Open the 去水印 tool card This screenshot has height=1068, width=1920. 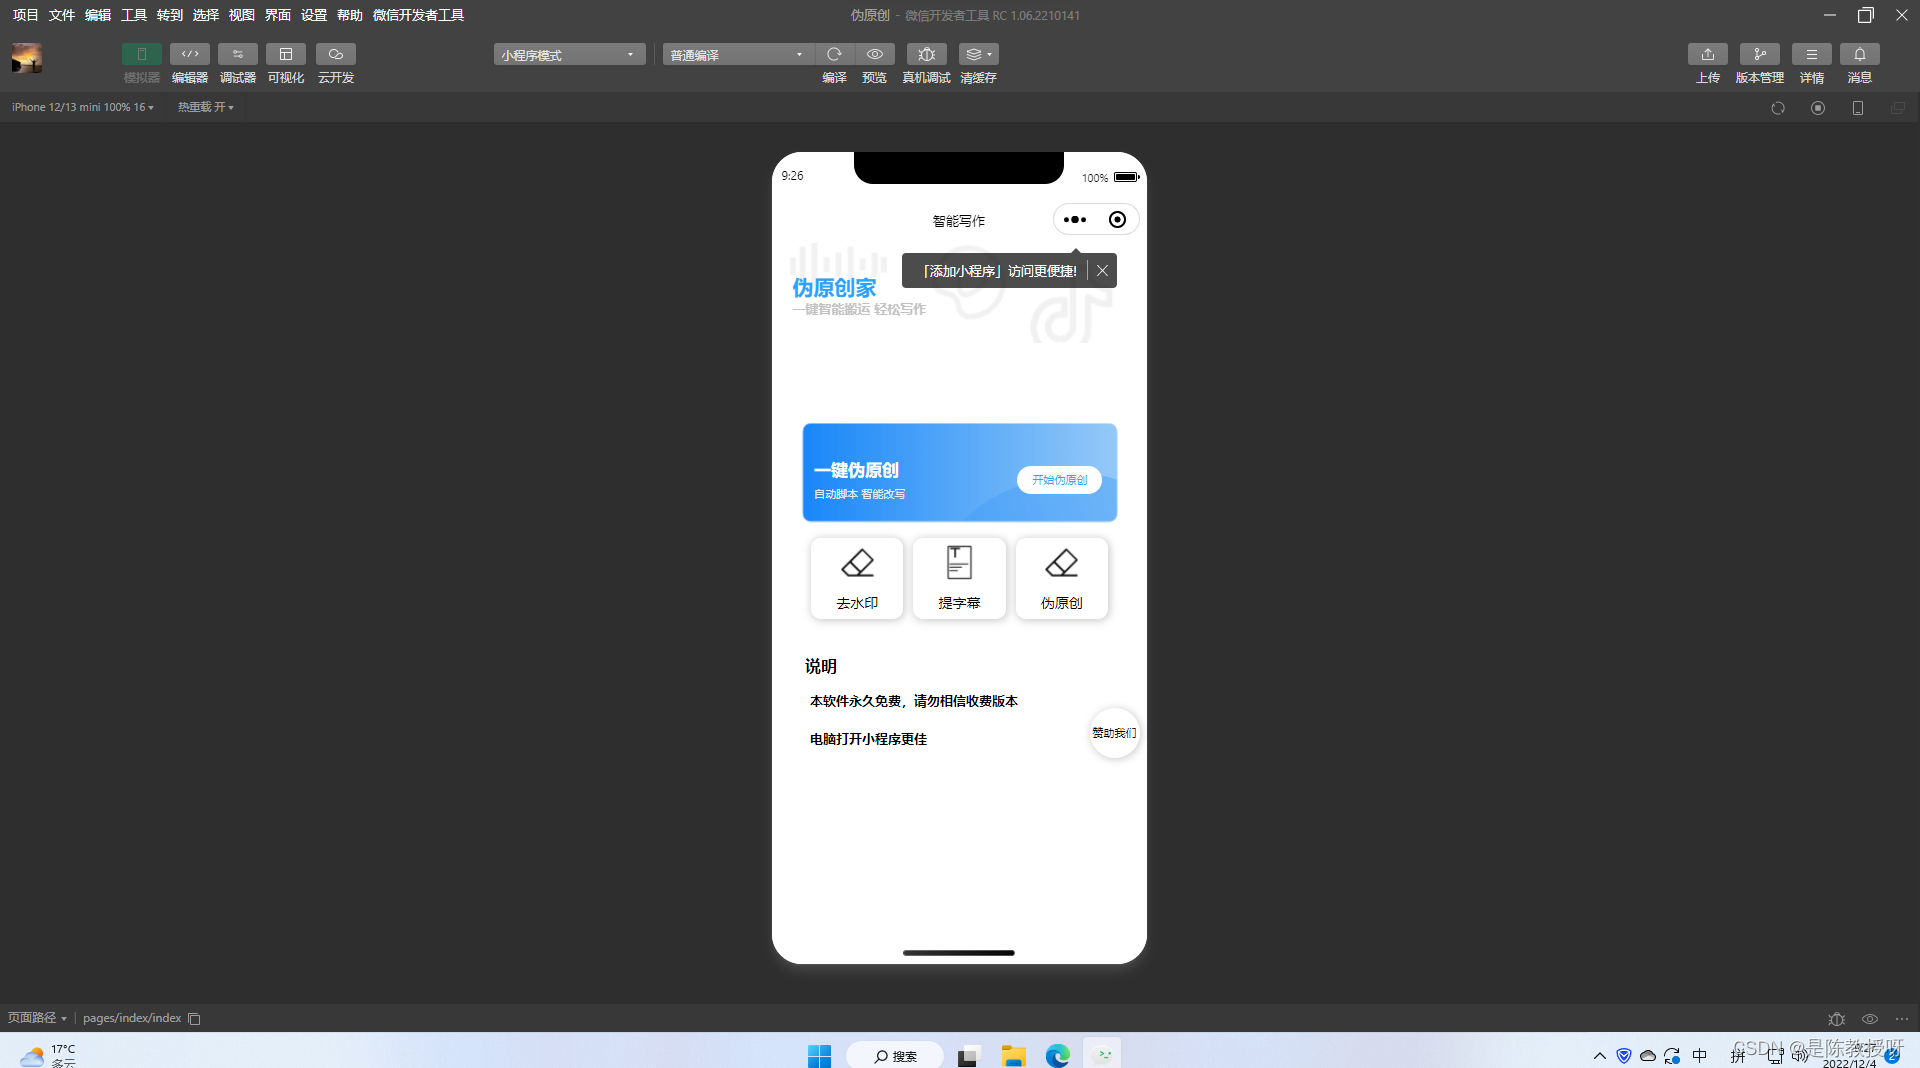tap(857, 578)
